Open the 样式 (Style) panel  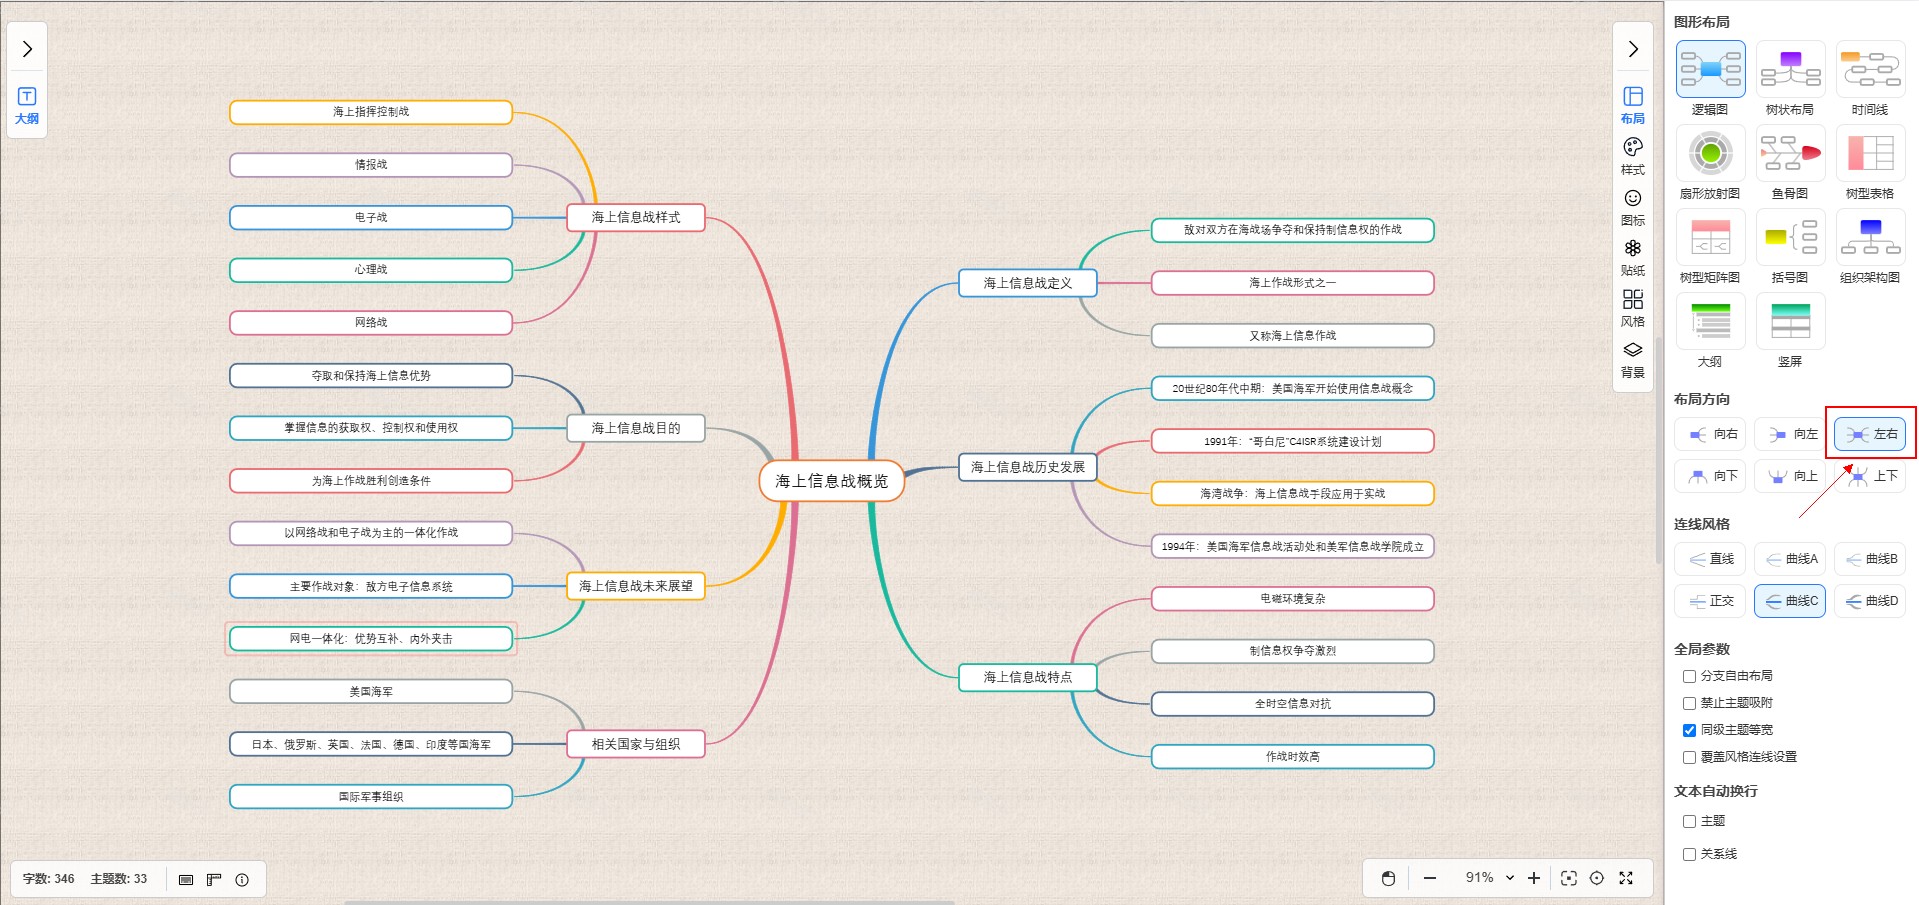[x=1632, y=155]
